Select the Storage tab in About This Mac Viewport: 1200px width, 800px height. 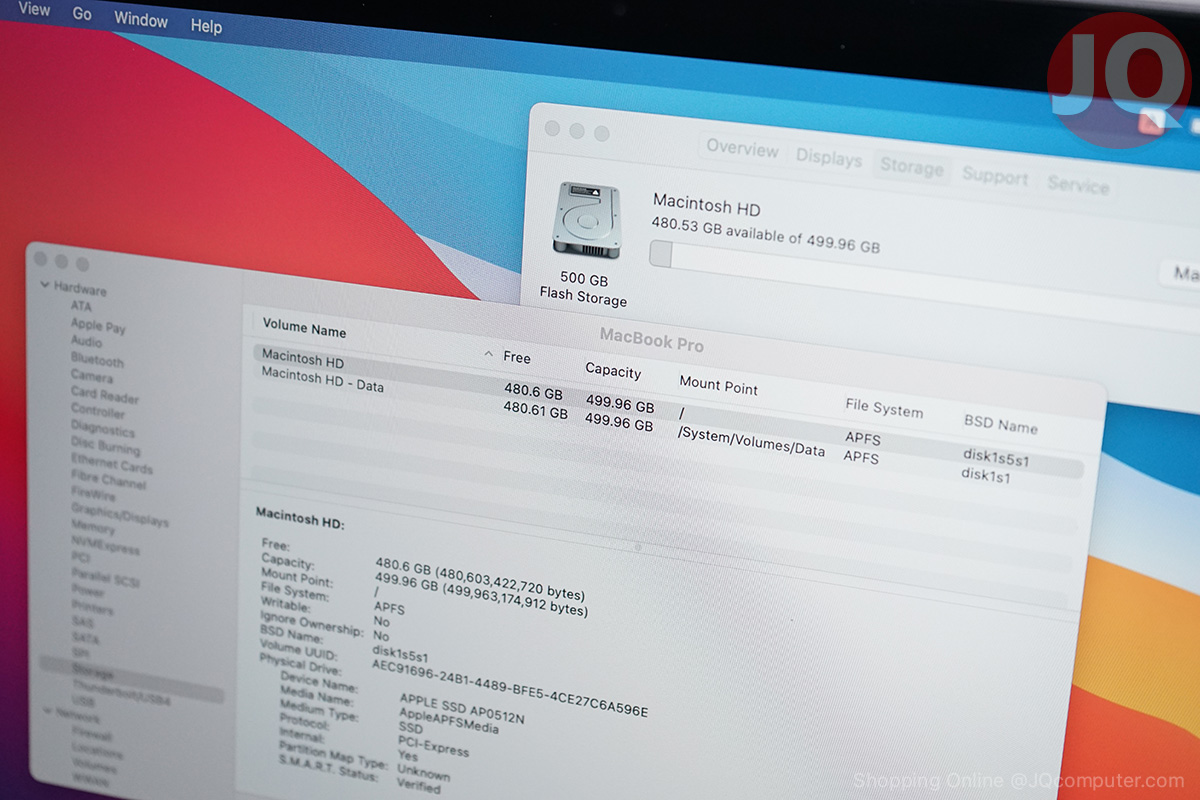click(911, 167)
